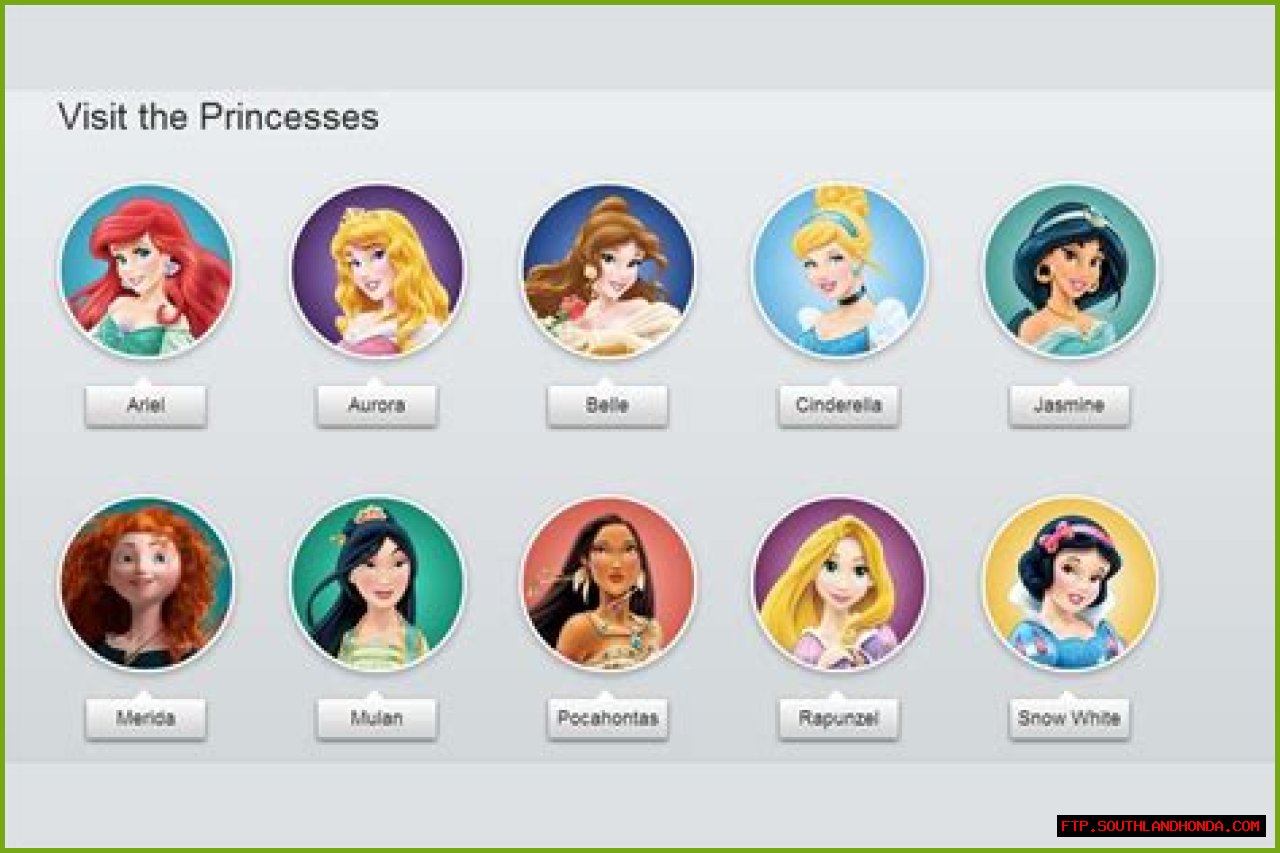1280x853 pixels.
Task: Click Belle's circular portrait
Action: pyautogui.click(x=607, y=271)
